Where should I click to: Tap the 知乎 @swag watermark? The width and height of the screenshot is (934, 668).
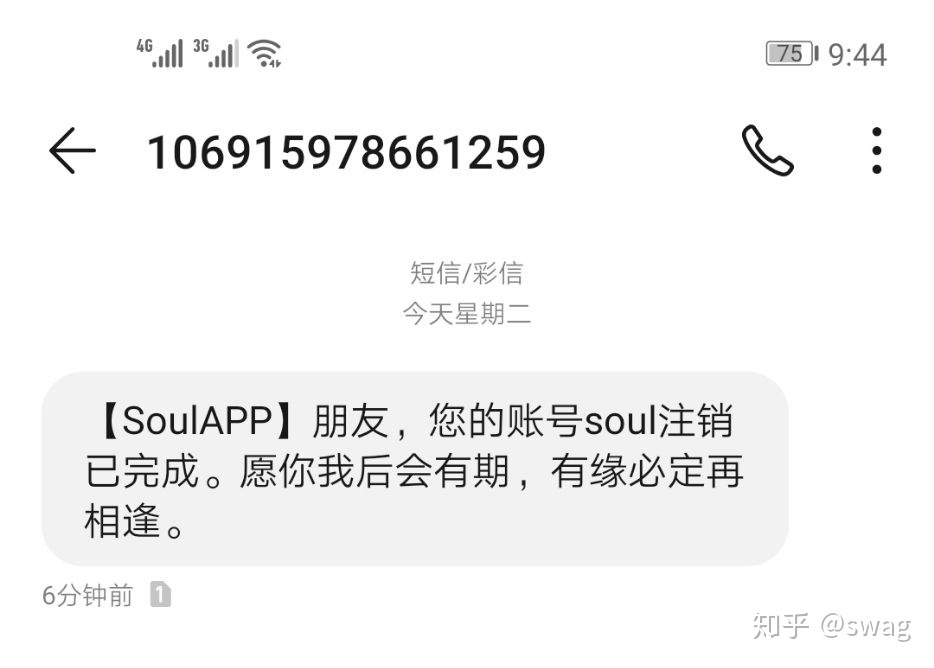832,626
